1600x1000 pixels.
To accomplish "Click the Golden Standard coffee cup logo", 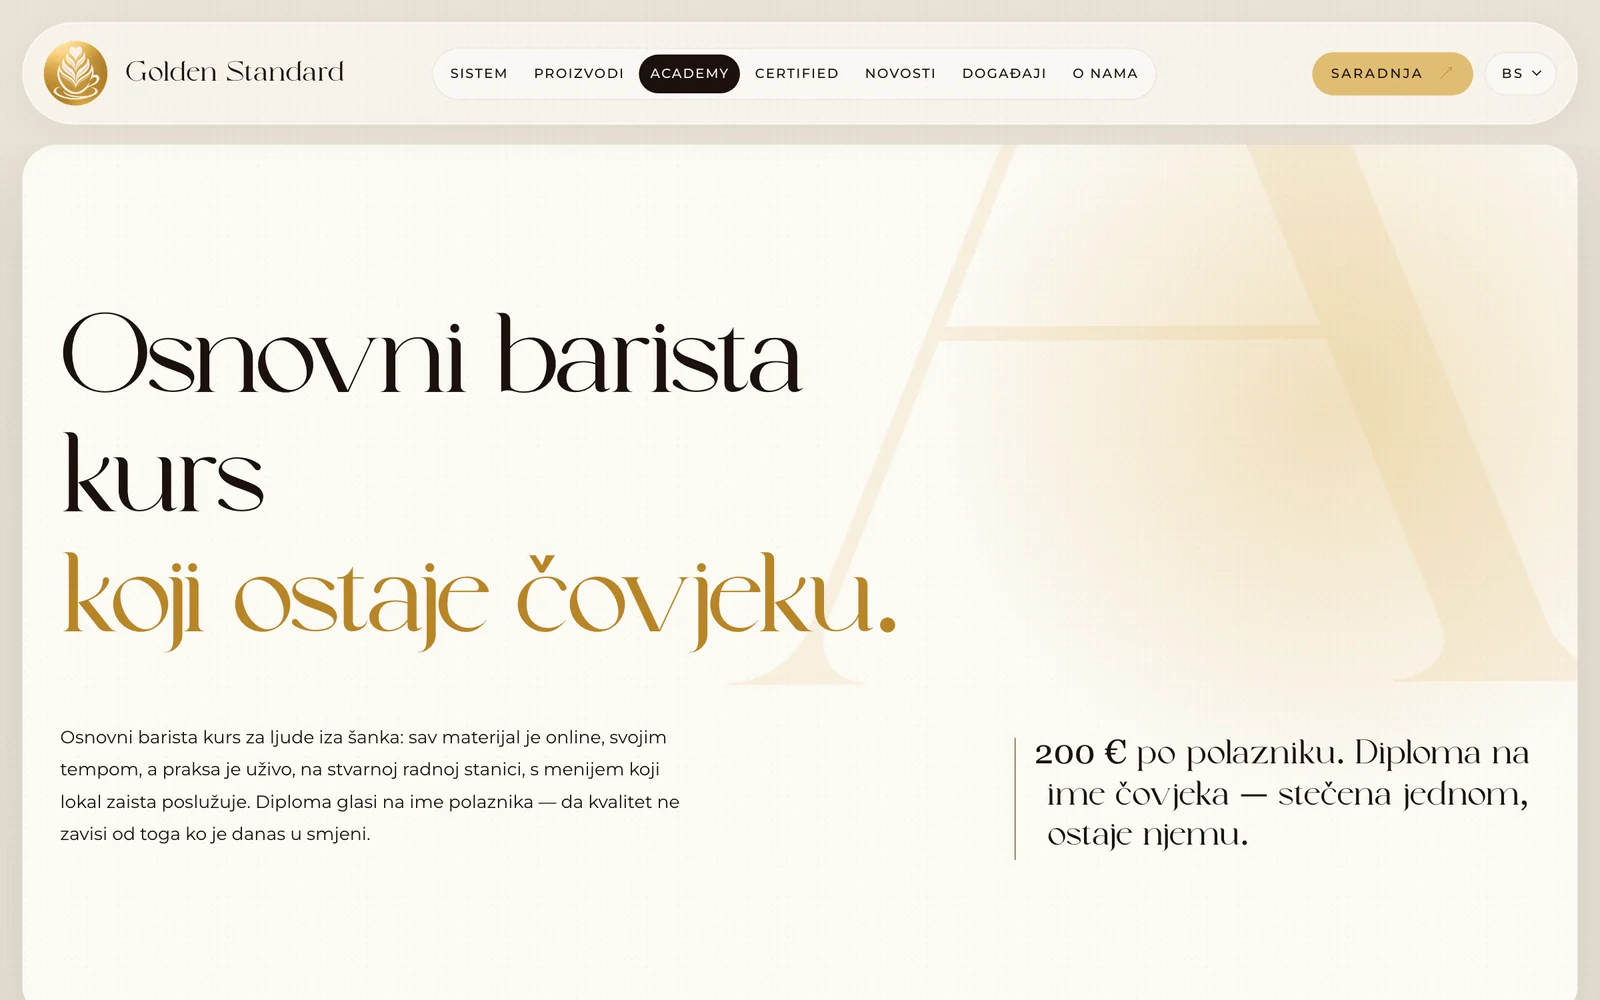I will pos(76,73).
